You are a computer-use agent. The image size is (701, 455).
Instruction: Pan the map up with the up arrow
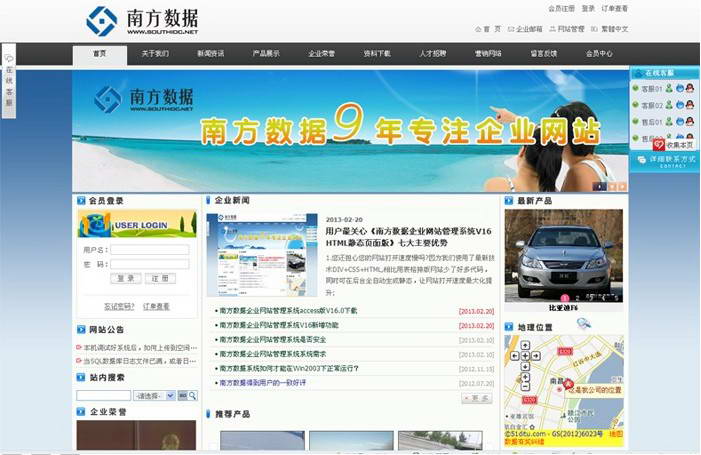click(x=525, y=345)
